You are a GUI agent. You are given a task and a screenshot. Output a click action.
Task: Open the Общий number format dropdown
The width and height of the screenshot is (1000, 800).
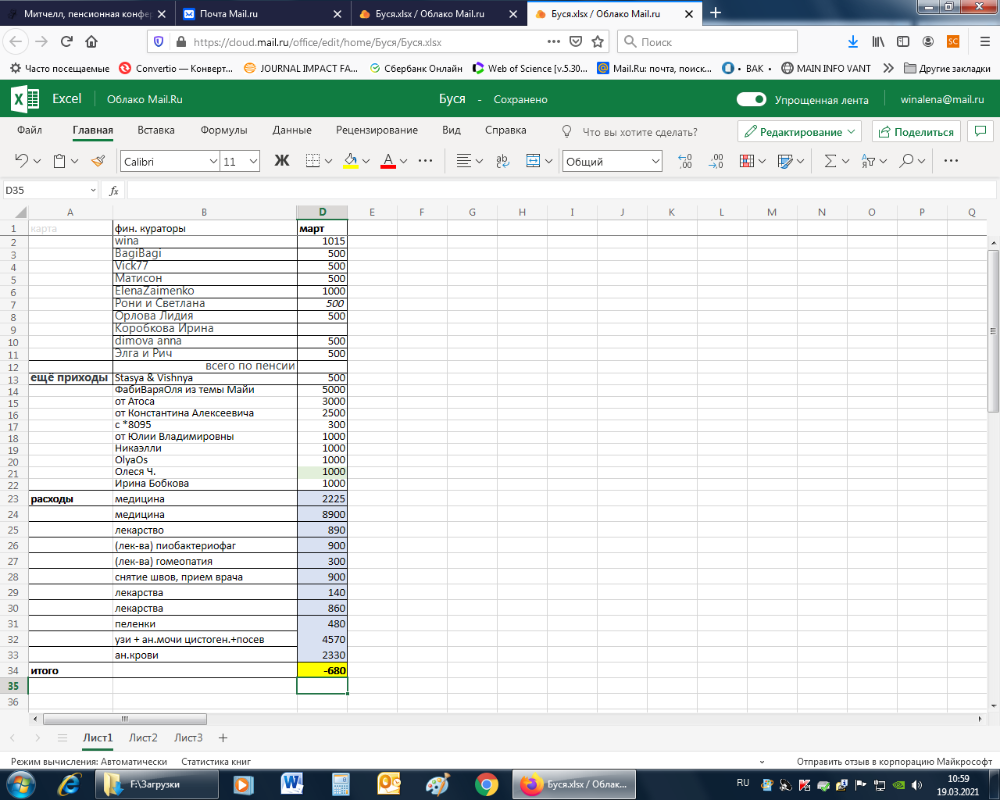612,161
